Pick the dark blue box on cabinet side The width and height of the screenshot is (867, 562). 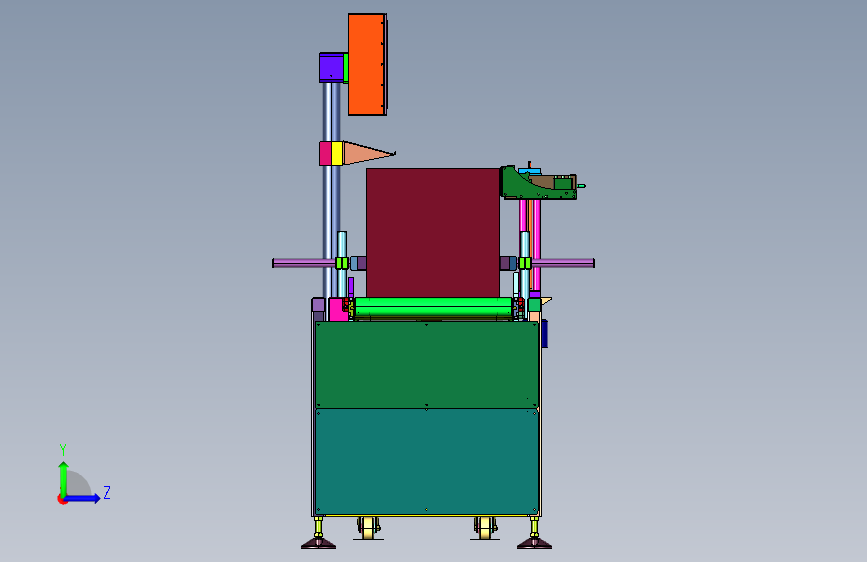pyautogui.click(x=545, y=334)
